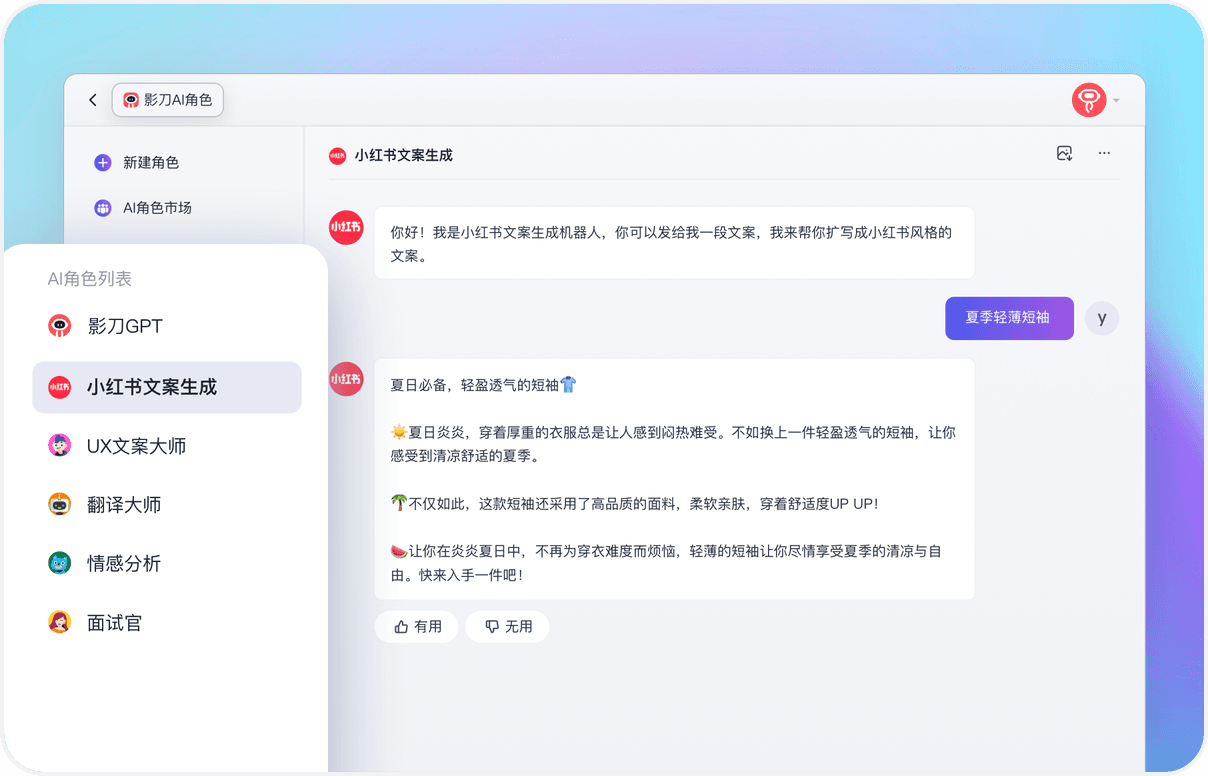Open the three-dot more options menu
Viewport: 1208px width, 776px height.
coord(1104,153)
